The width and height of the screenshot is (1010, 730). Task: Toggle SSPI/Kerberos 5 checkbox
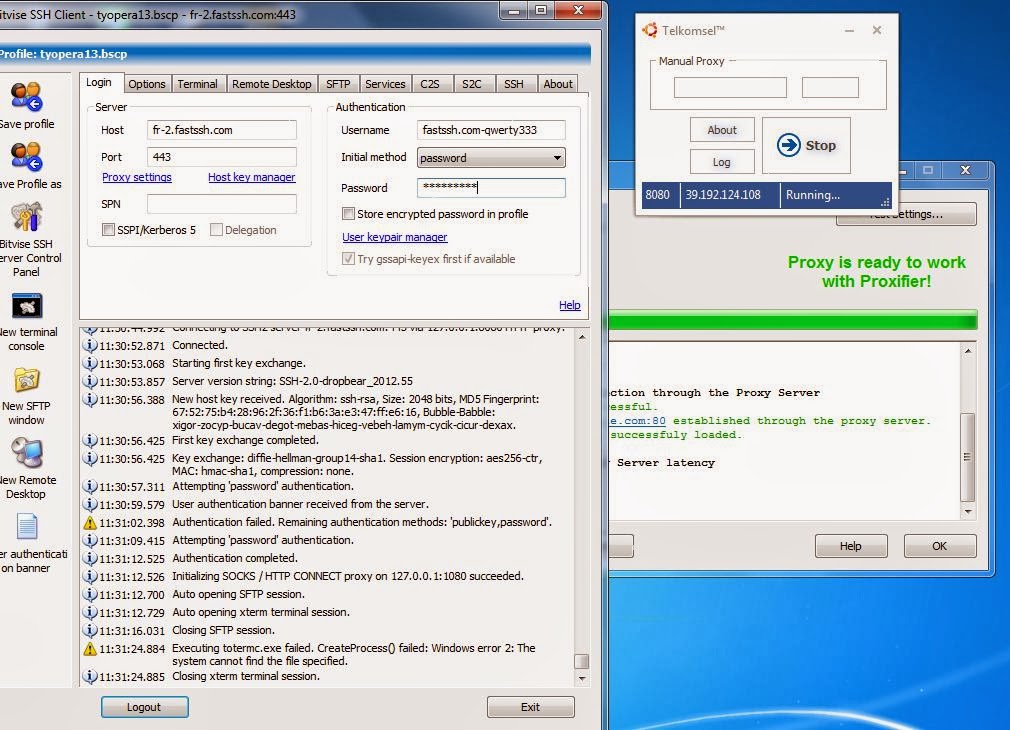point(108,230)
